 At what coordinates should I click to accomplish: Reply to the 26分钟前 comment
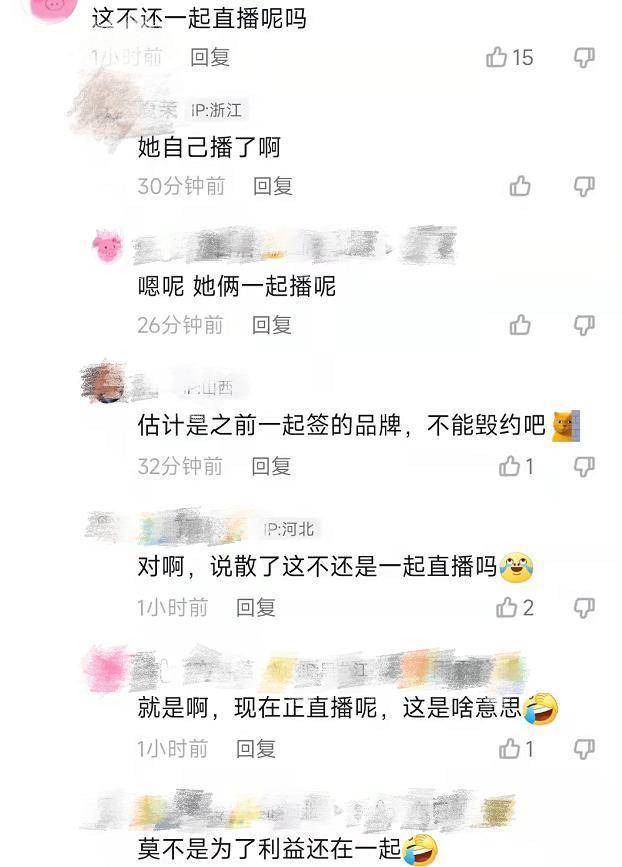point(271,325)
